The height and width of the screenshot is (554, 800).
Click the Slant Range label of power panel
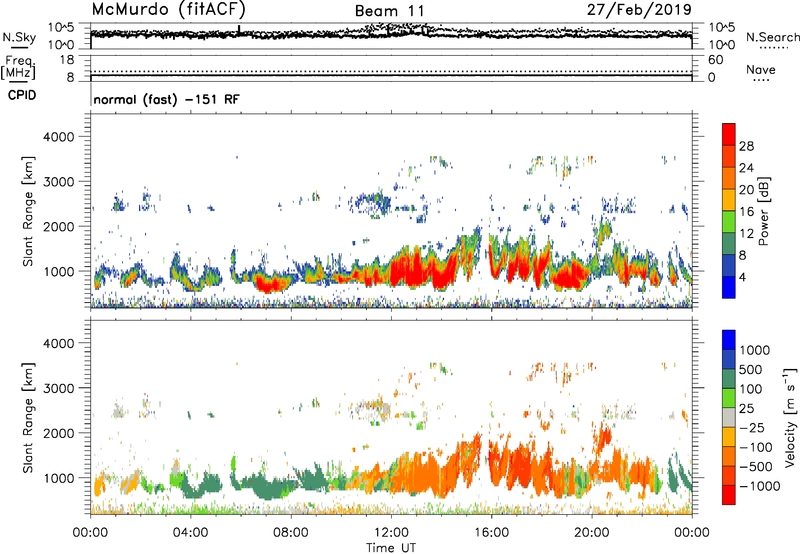click(28, 212)
